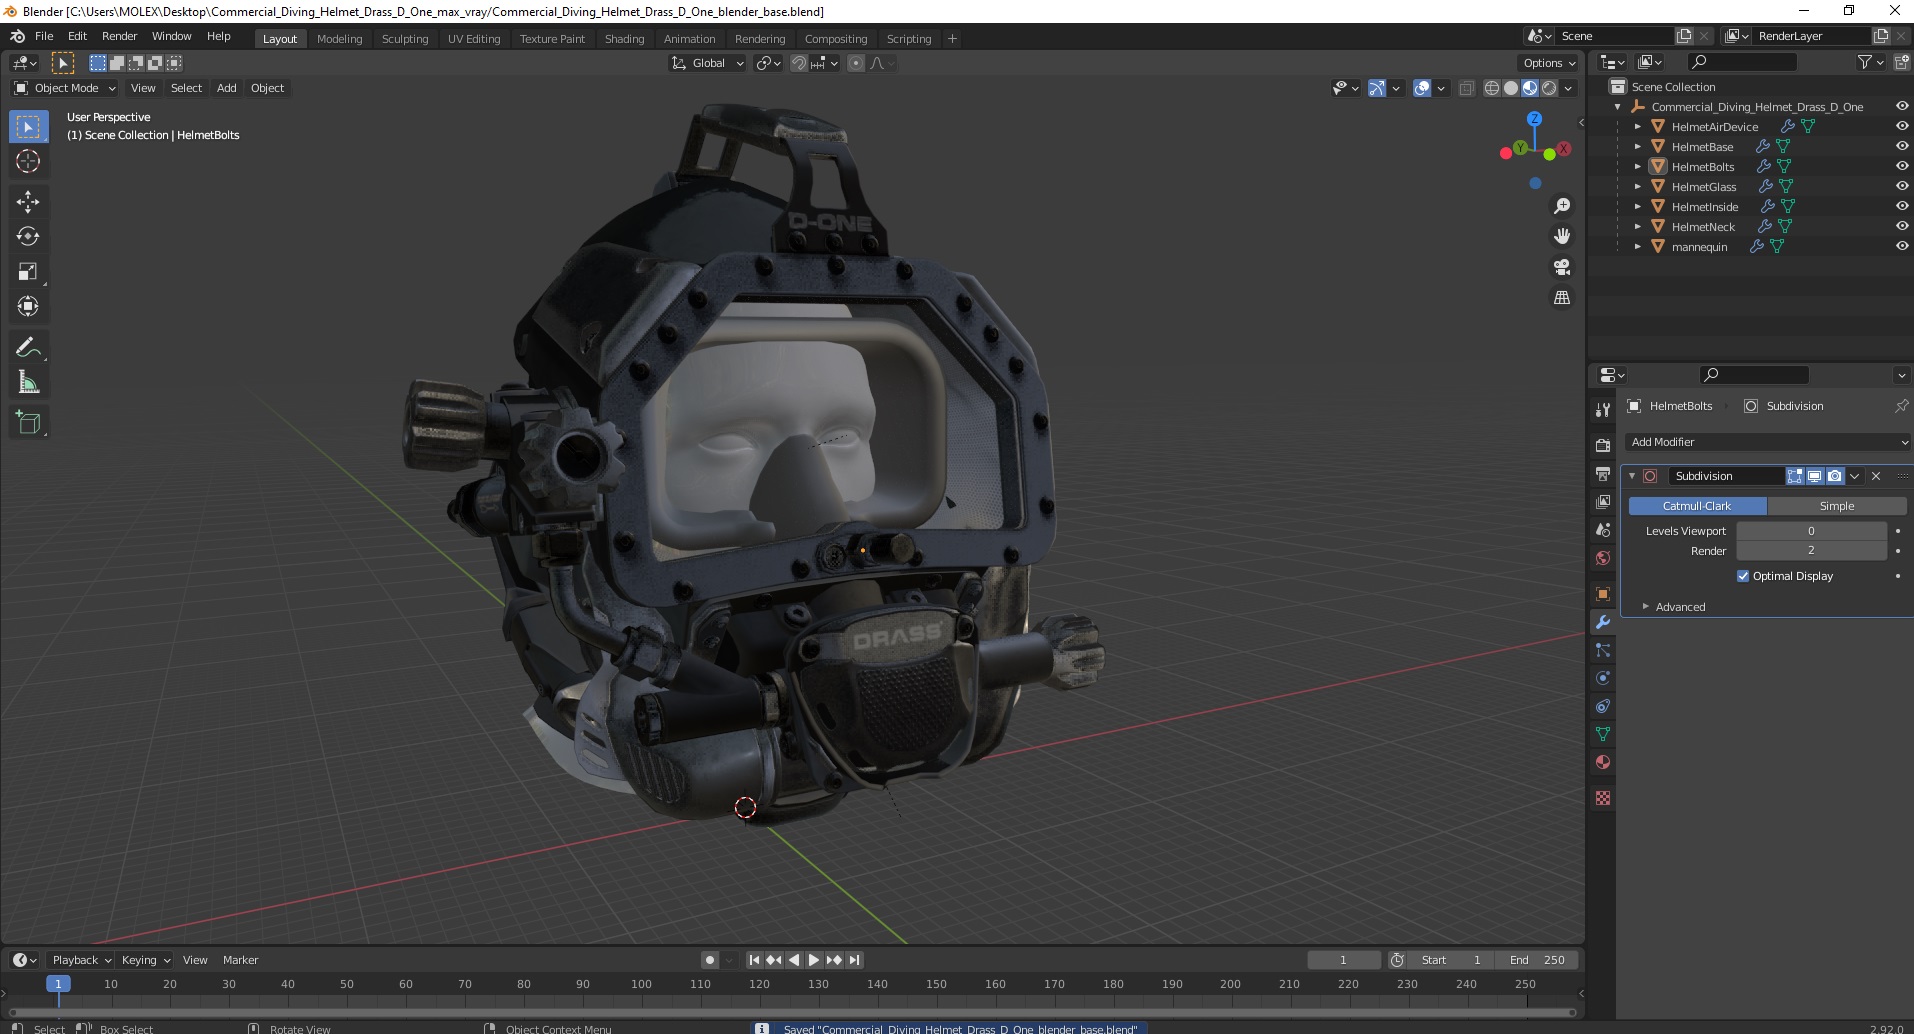
Task: Switch to the Shading workspace tab
Action: coord(624,39)
